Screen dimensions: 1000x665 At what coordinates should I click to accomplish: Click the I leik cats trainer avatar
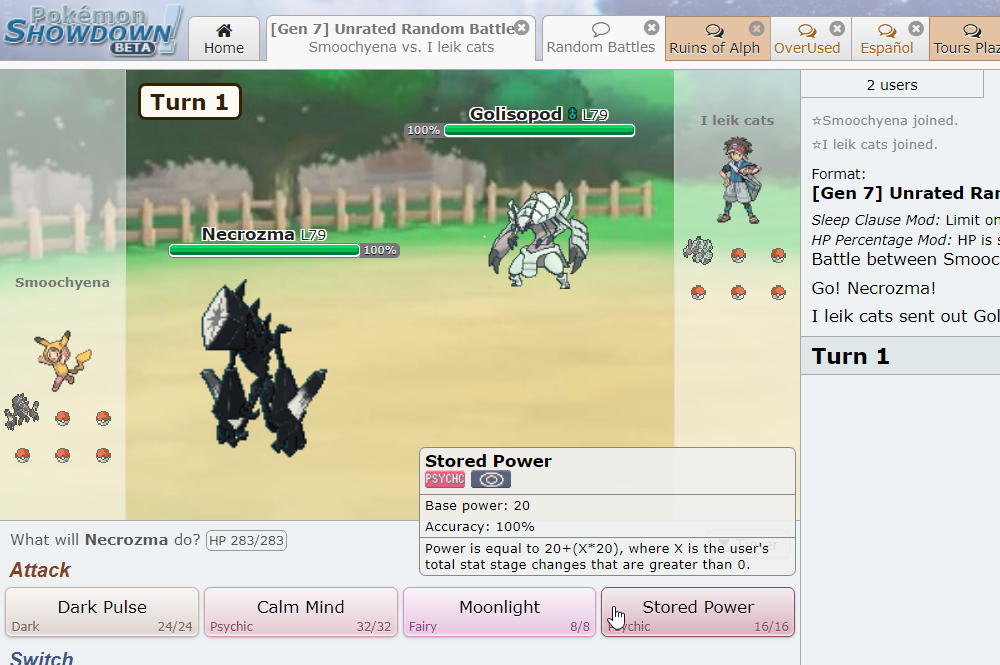click(x=740, y=180)
